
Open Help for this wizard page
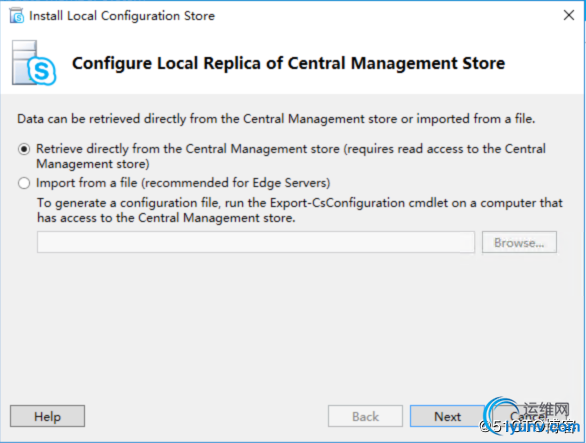click(47, 416)
